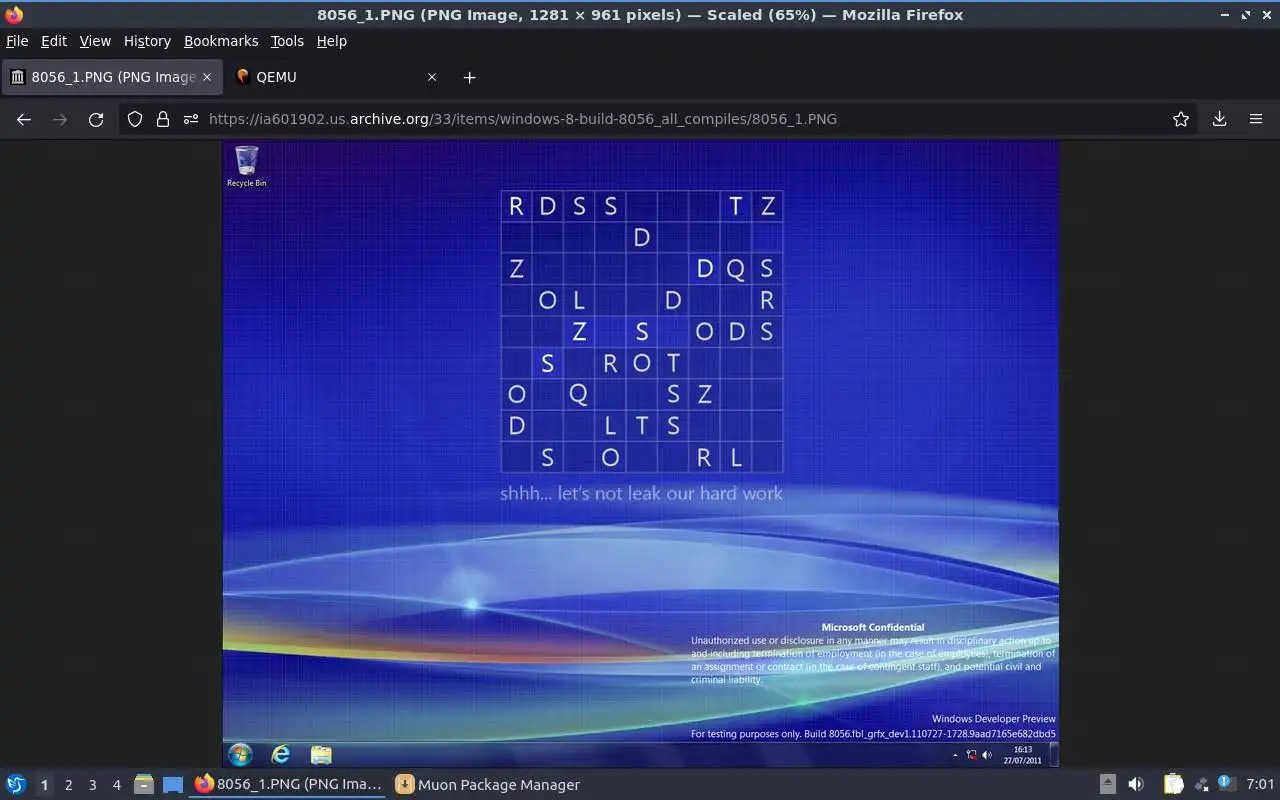Open the site permissions icon in address bar
The height and width of the screenshot is (800, 1280).
[191, 119]
